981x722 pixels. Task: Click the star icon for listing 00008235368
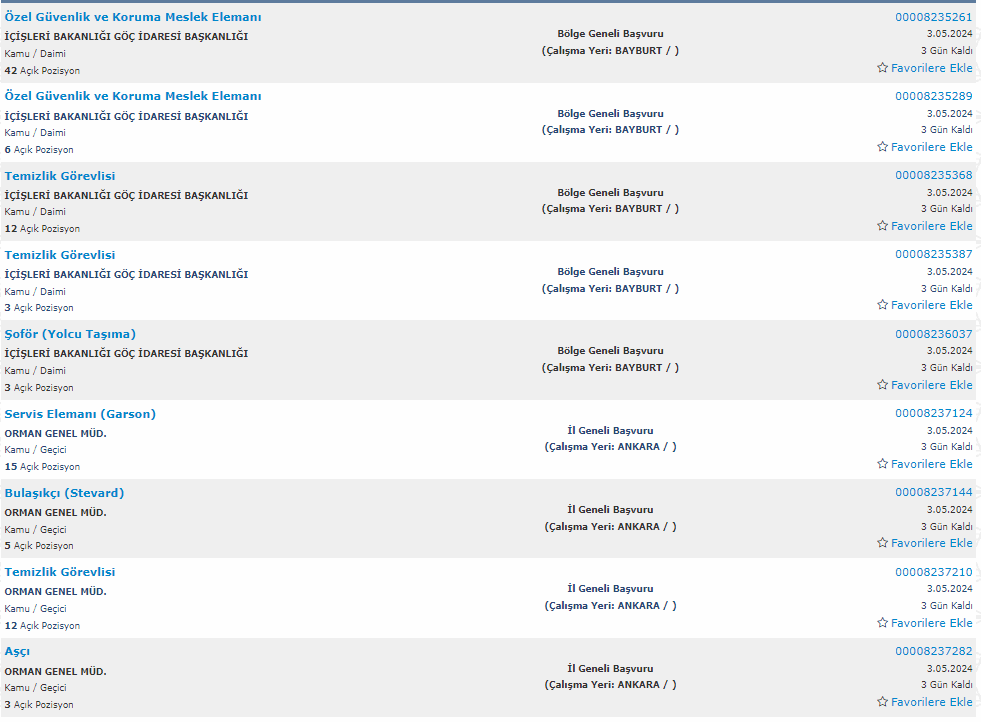point(882,225)
